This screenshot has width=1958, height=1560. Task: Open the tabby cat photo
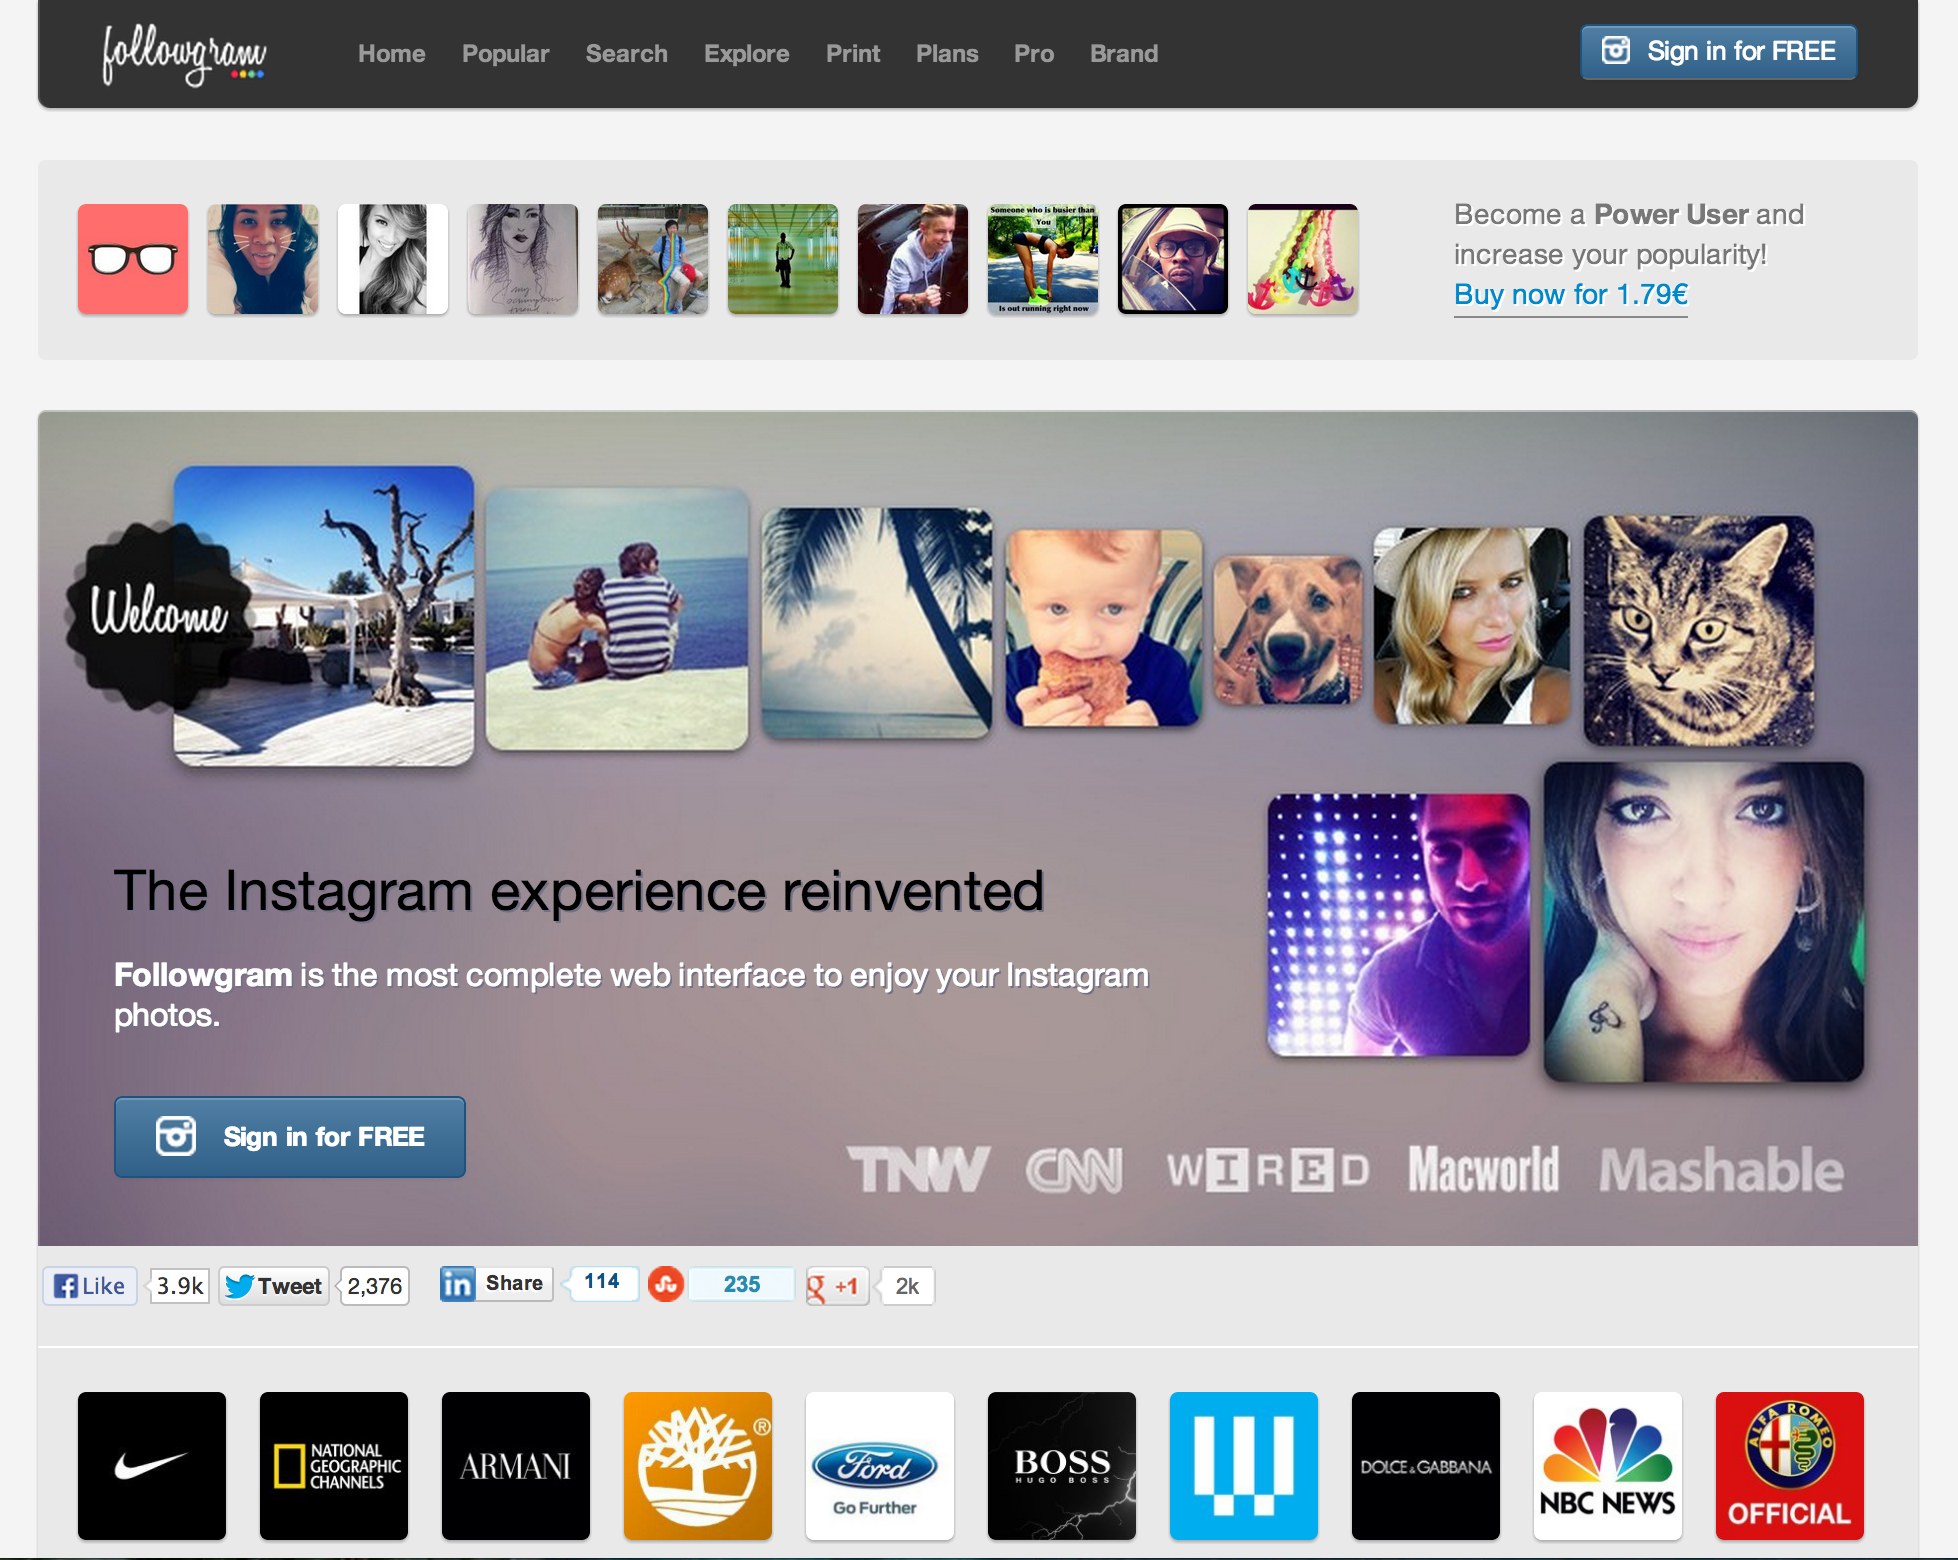[1699, 631]
